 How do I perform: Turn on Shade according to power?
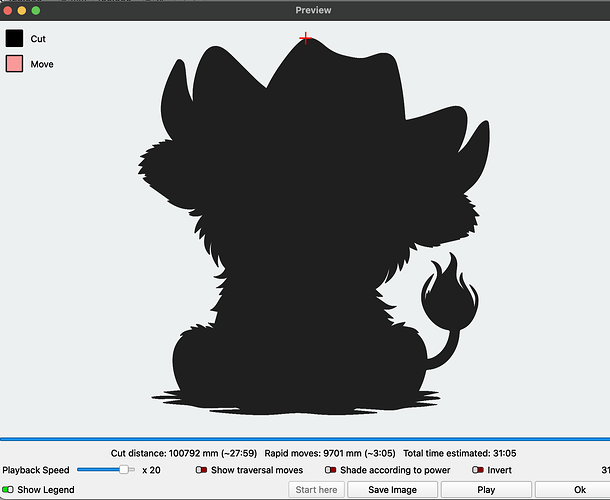point(330,470)
